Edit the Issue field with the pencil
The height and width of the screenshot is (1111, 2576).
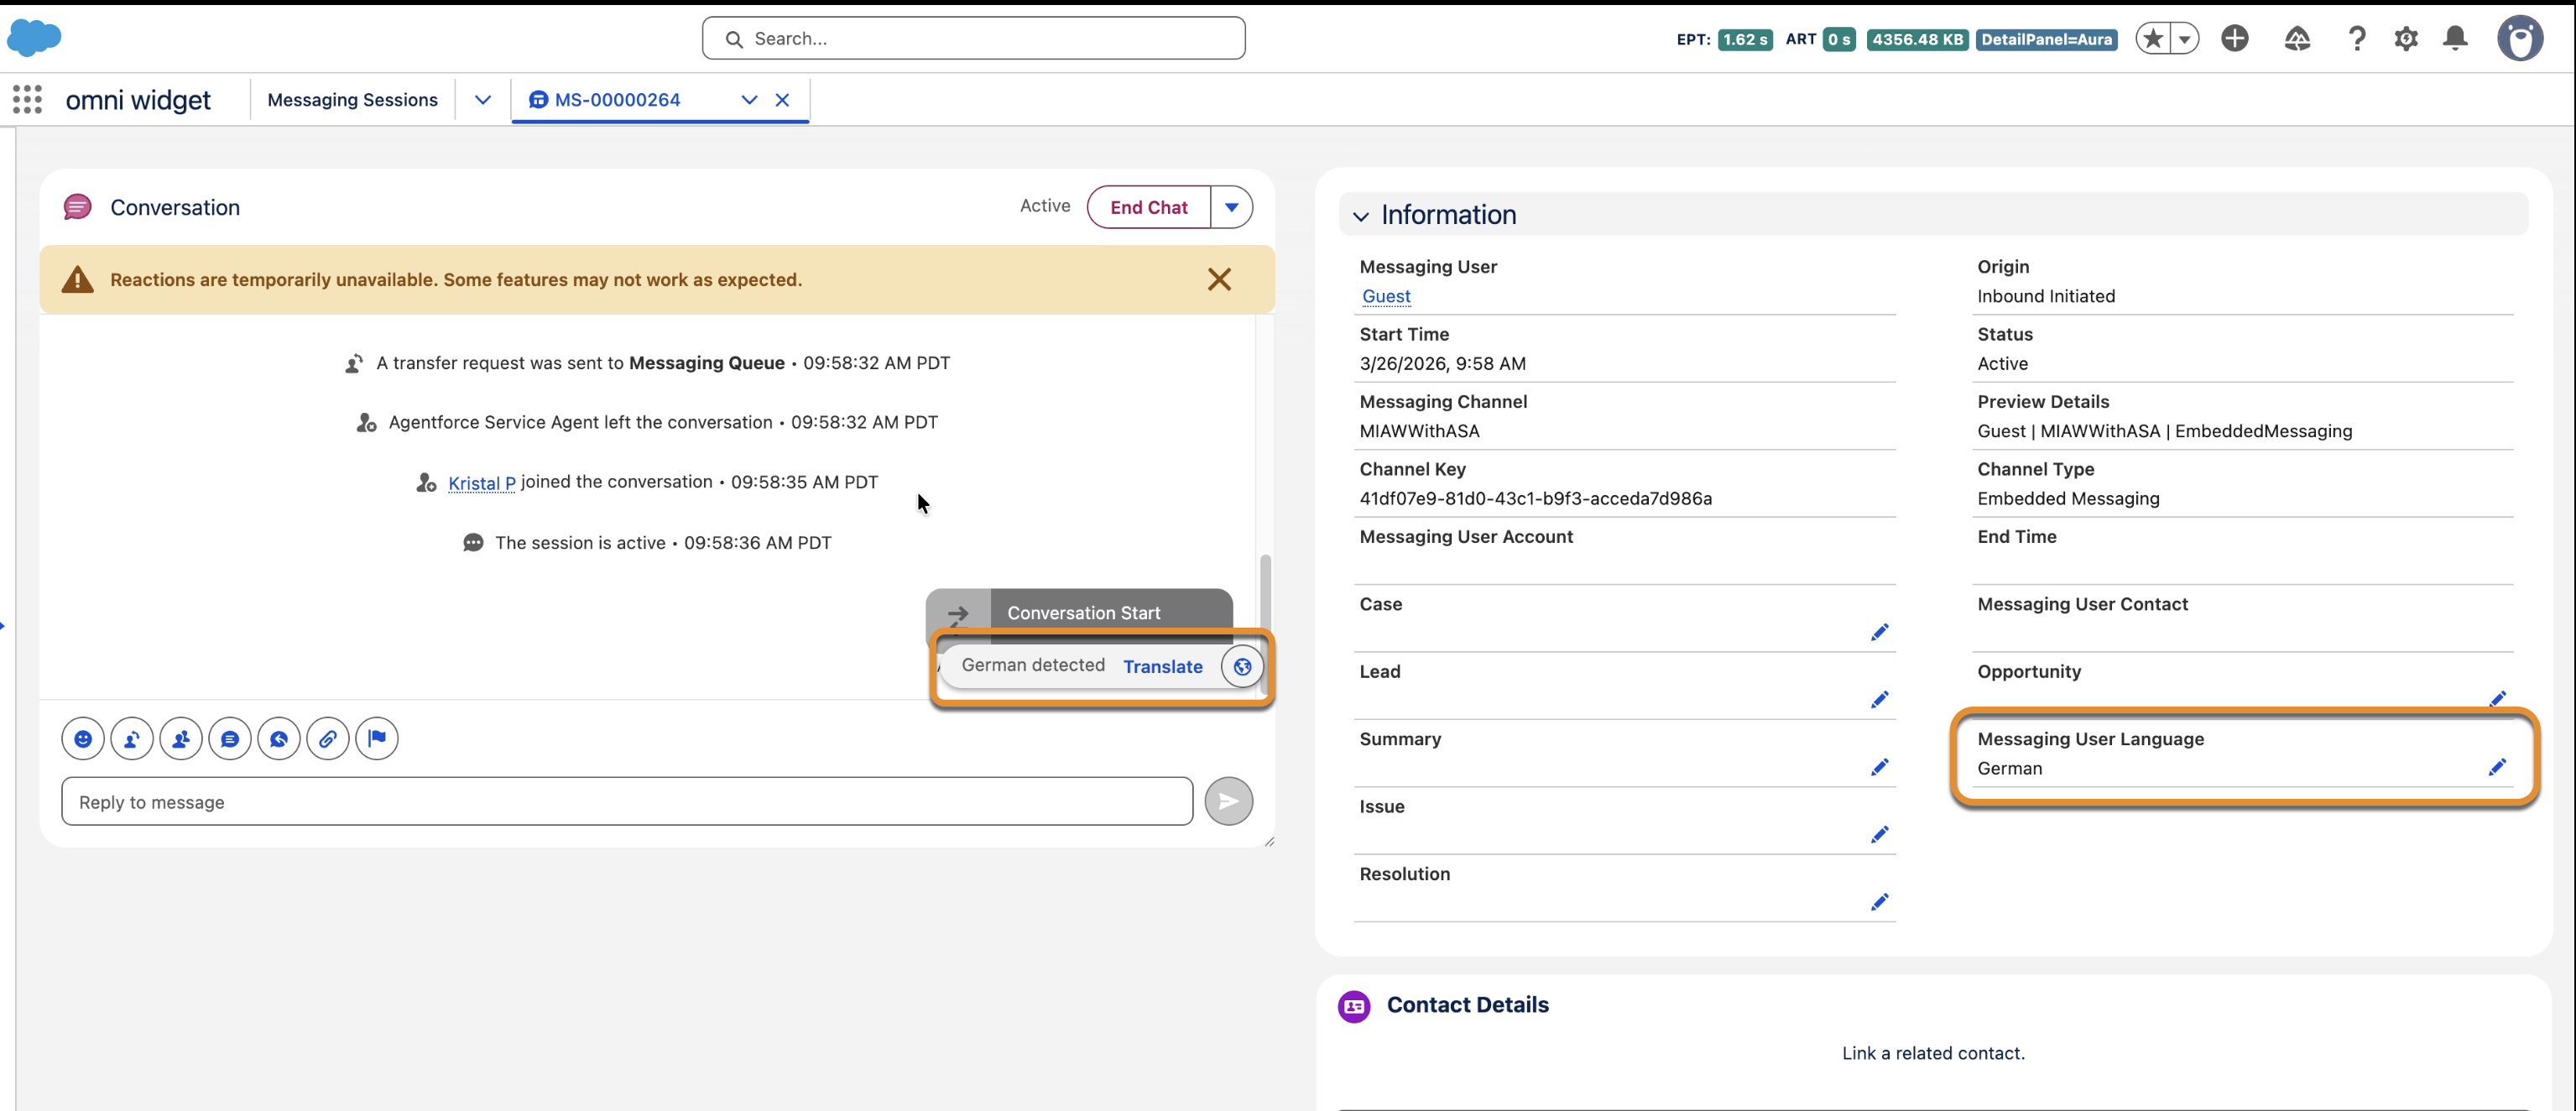point(1880,834)
